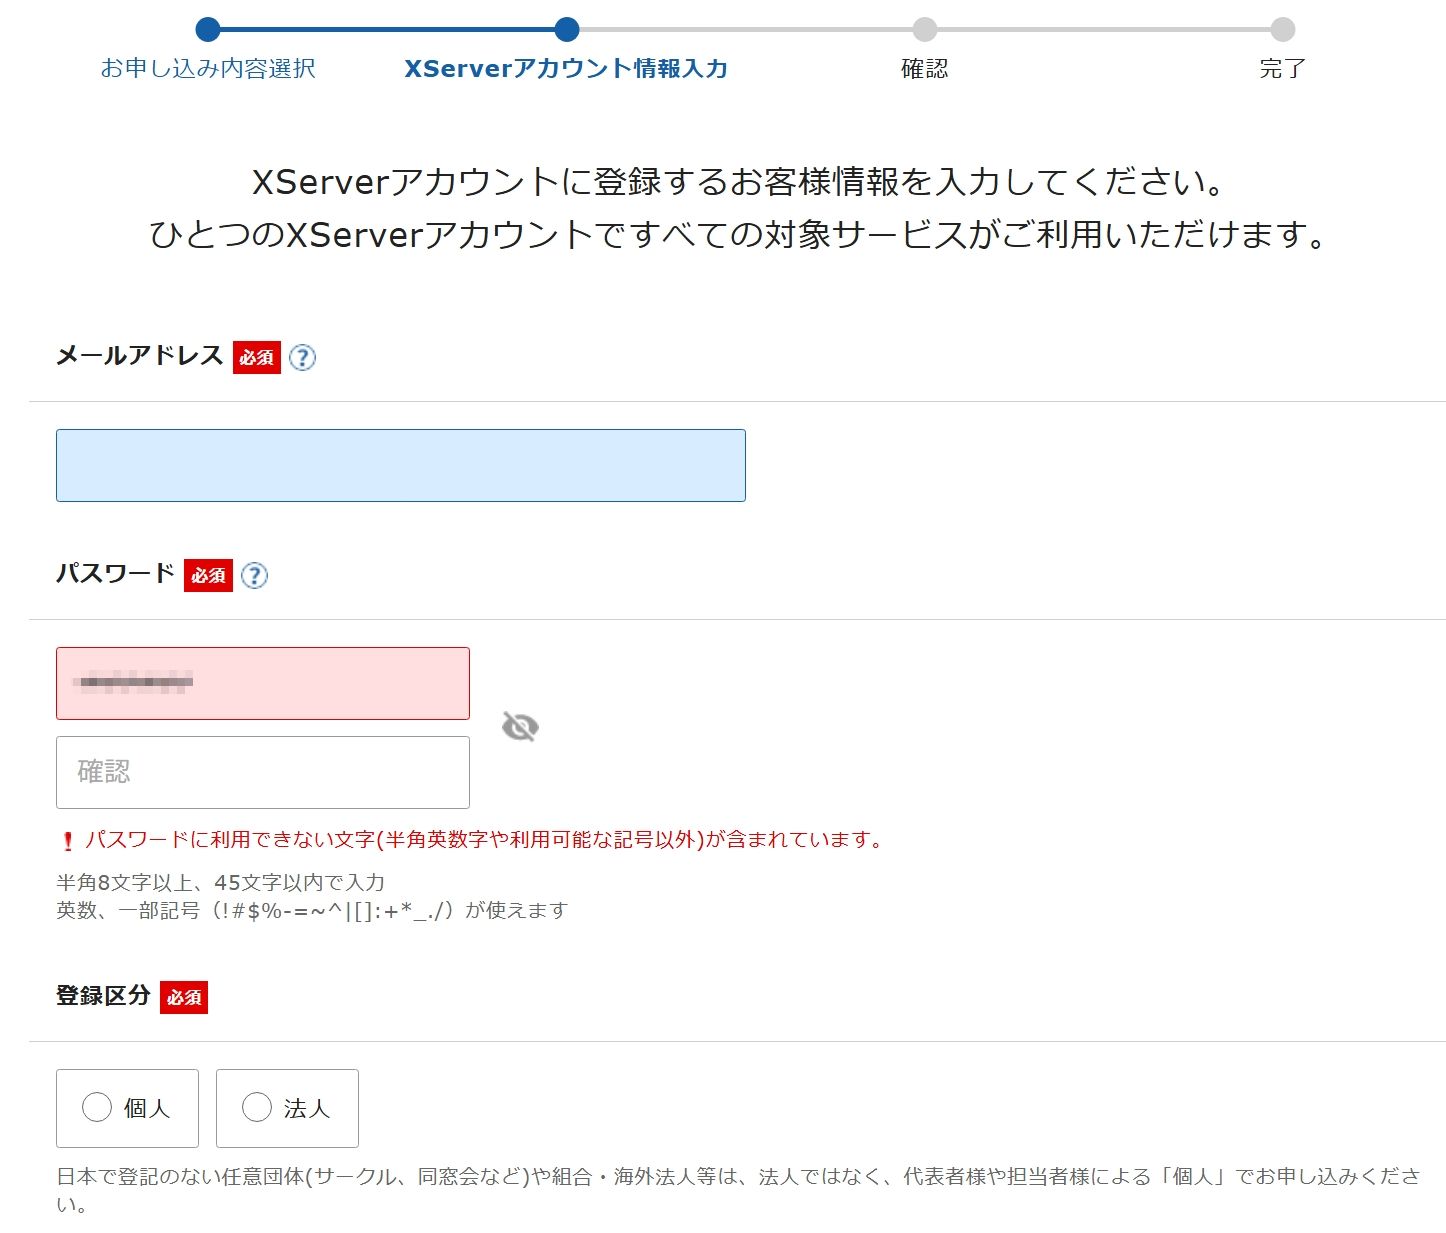Screen dimensions: 1446x1233
Task: Select the 完了 step label
Action: pos(1283,68)
